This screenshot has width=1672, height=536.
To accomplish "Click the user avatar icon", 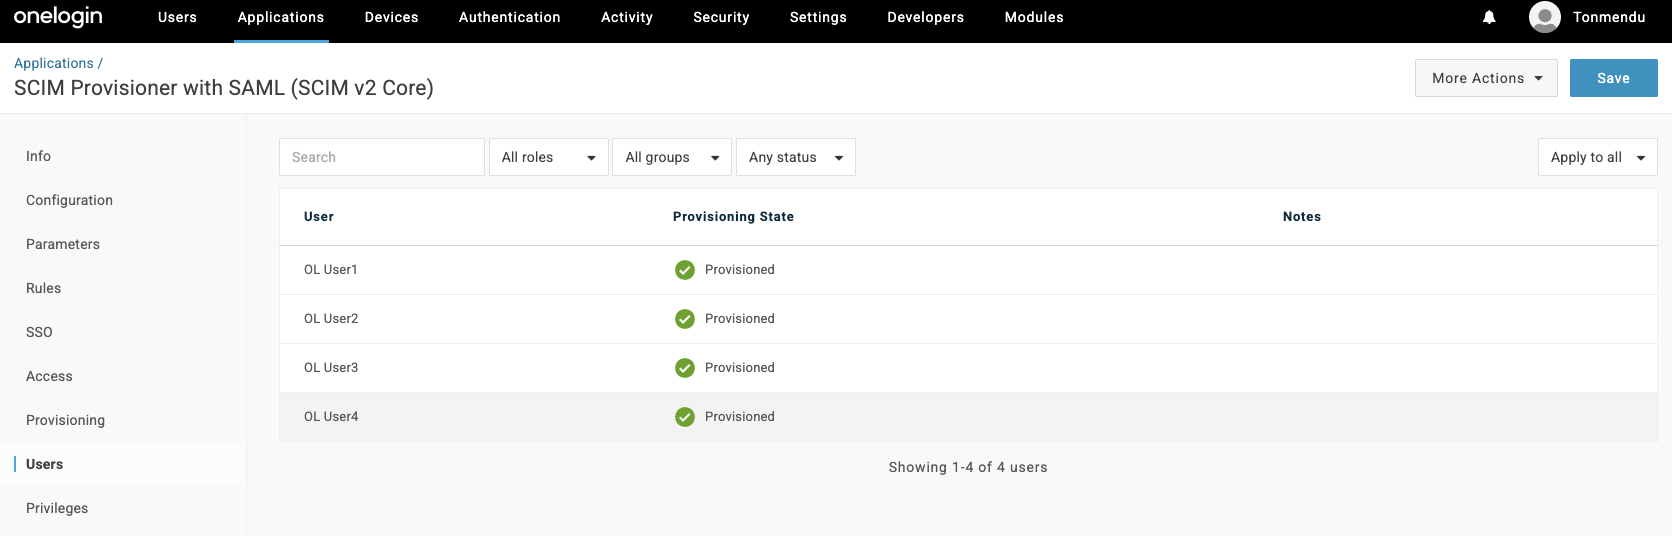I will pyautogui.click(x=1544, y=17).
